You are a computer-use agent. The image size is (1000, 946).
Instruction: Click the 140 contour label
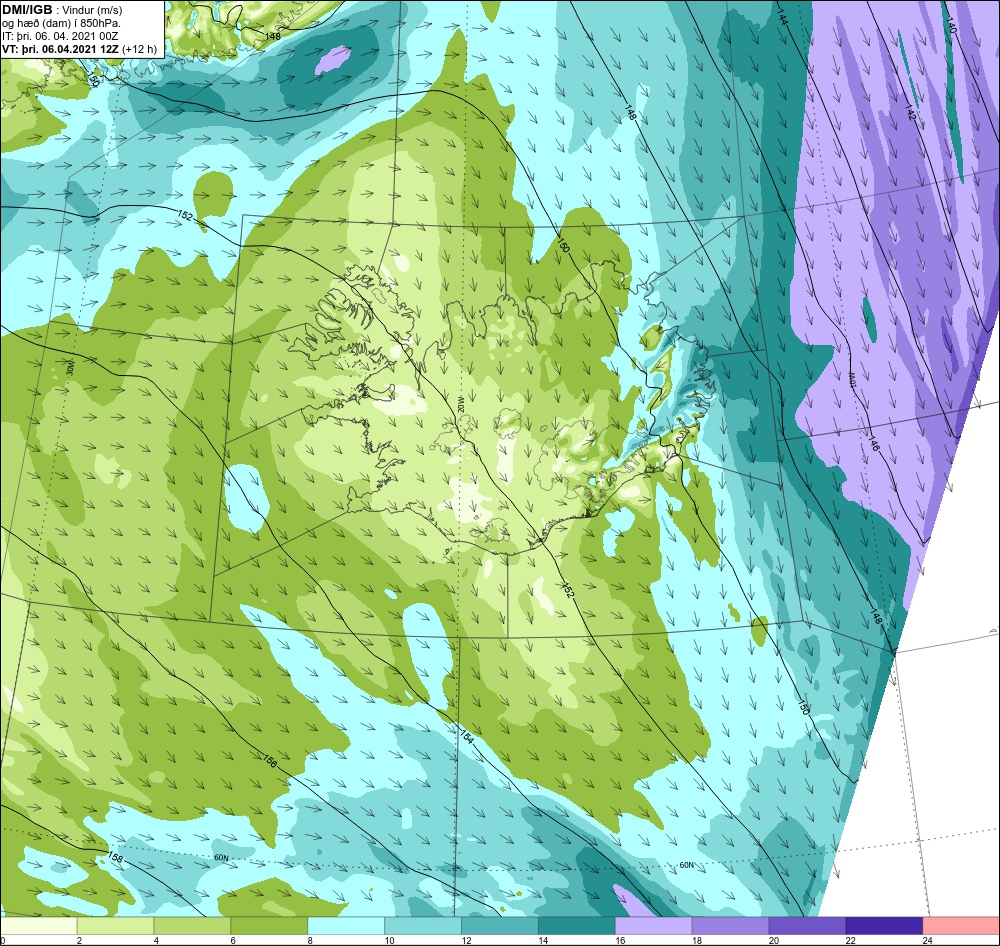952,26
